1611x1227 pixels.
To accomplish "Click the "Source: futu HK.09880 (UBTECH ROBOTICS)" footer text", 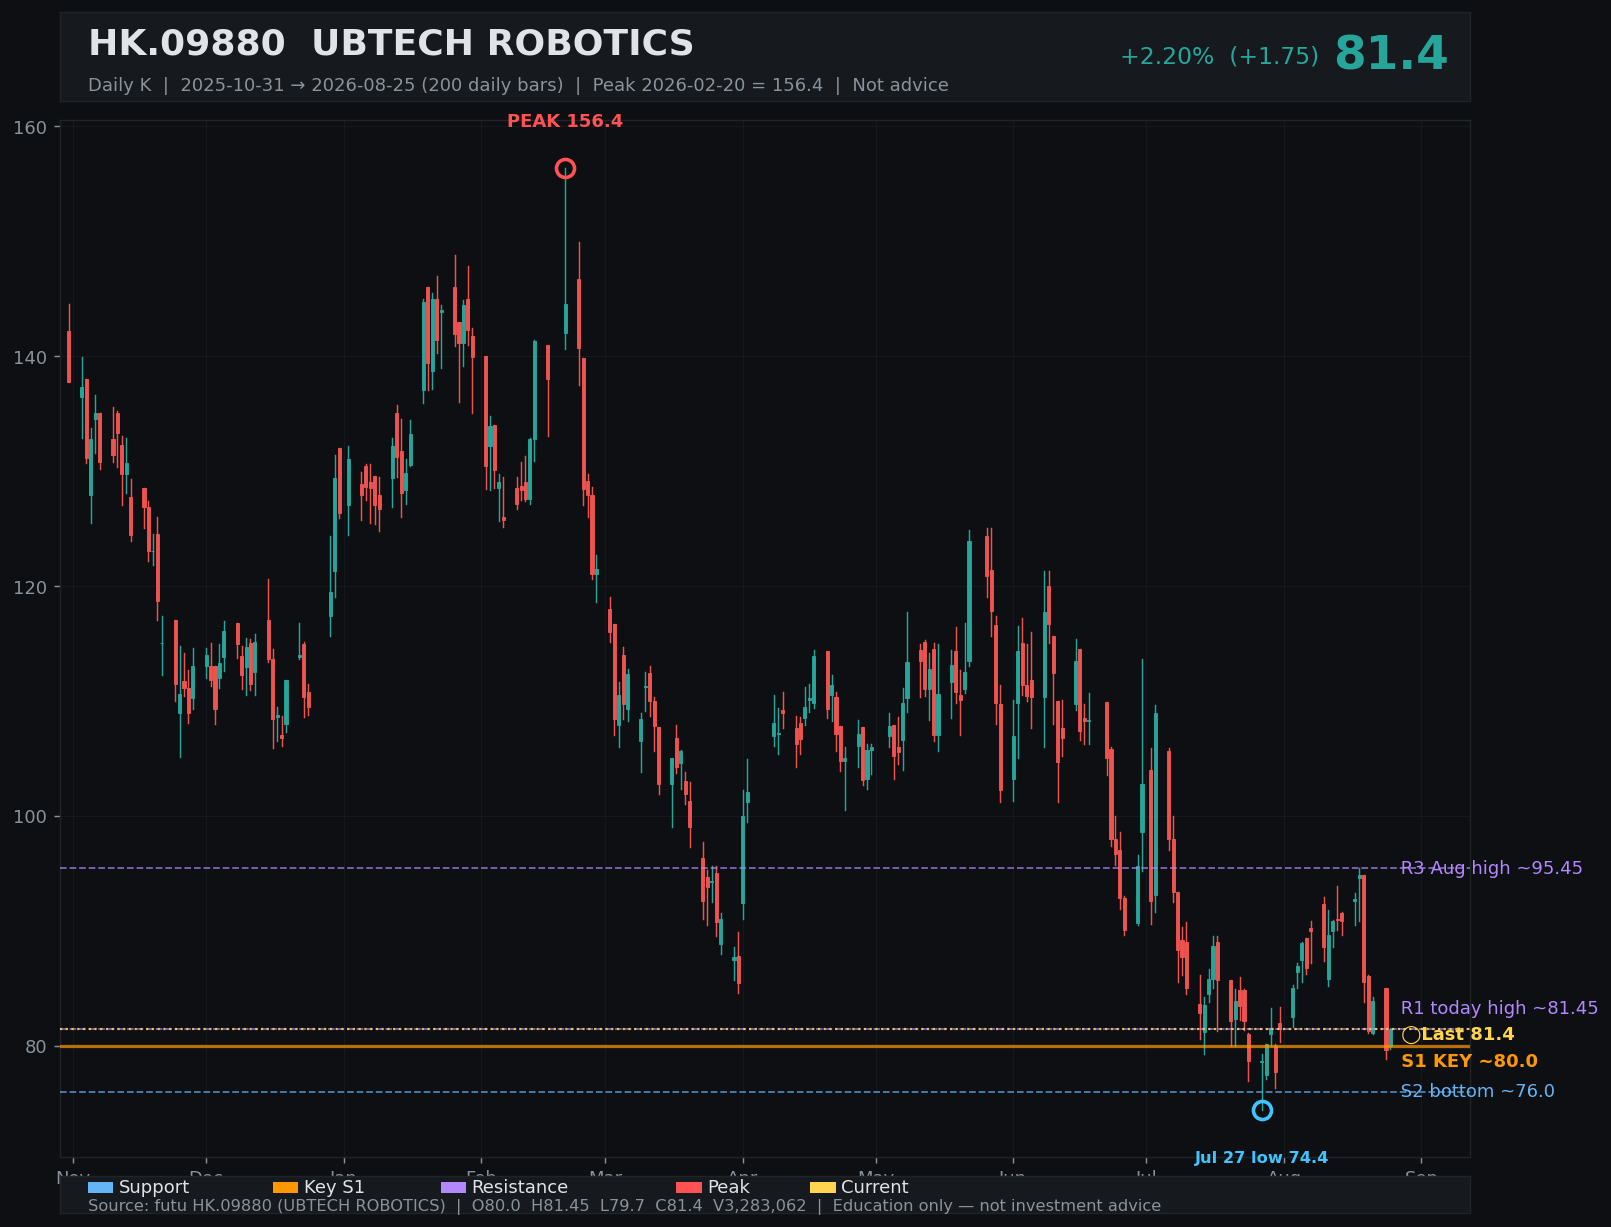I will point(267,1206).
